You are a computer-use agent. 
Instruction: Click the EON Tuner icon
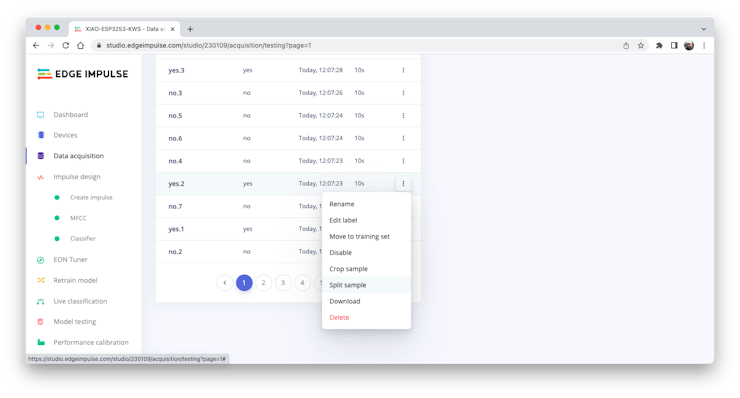[41, 260]
